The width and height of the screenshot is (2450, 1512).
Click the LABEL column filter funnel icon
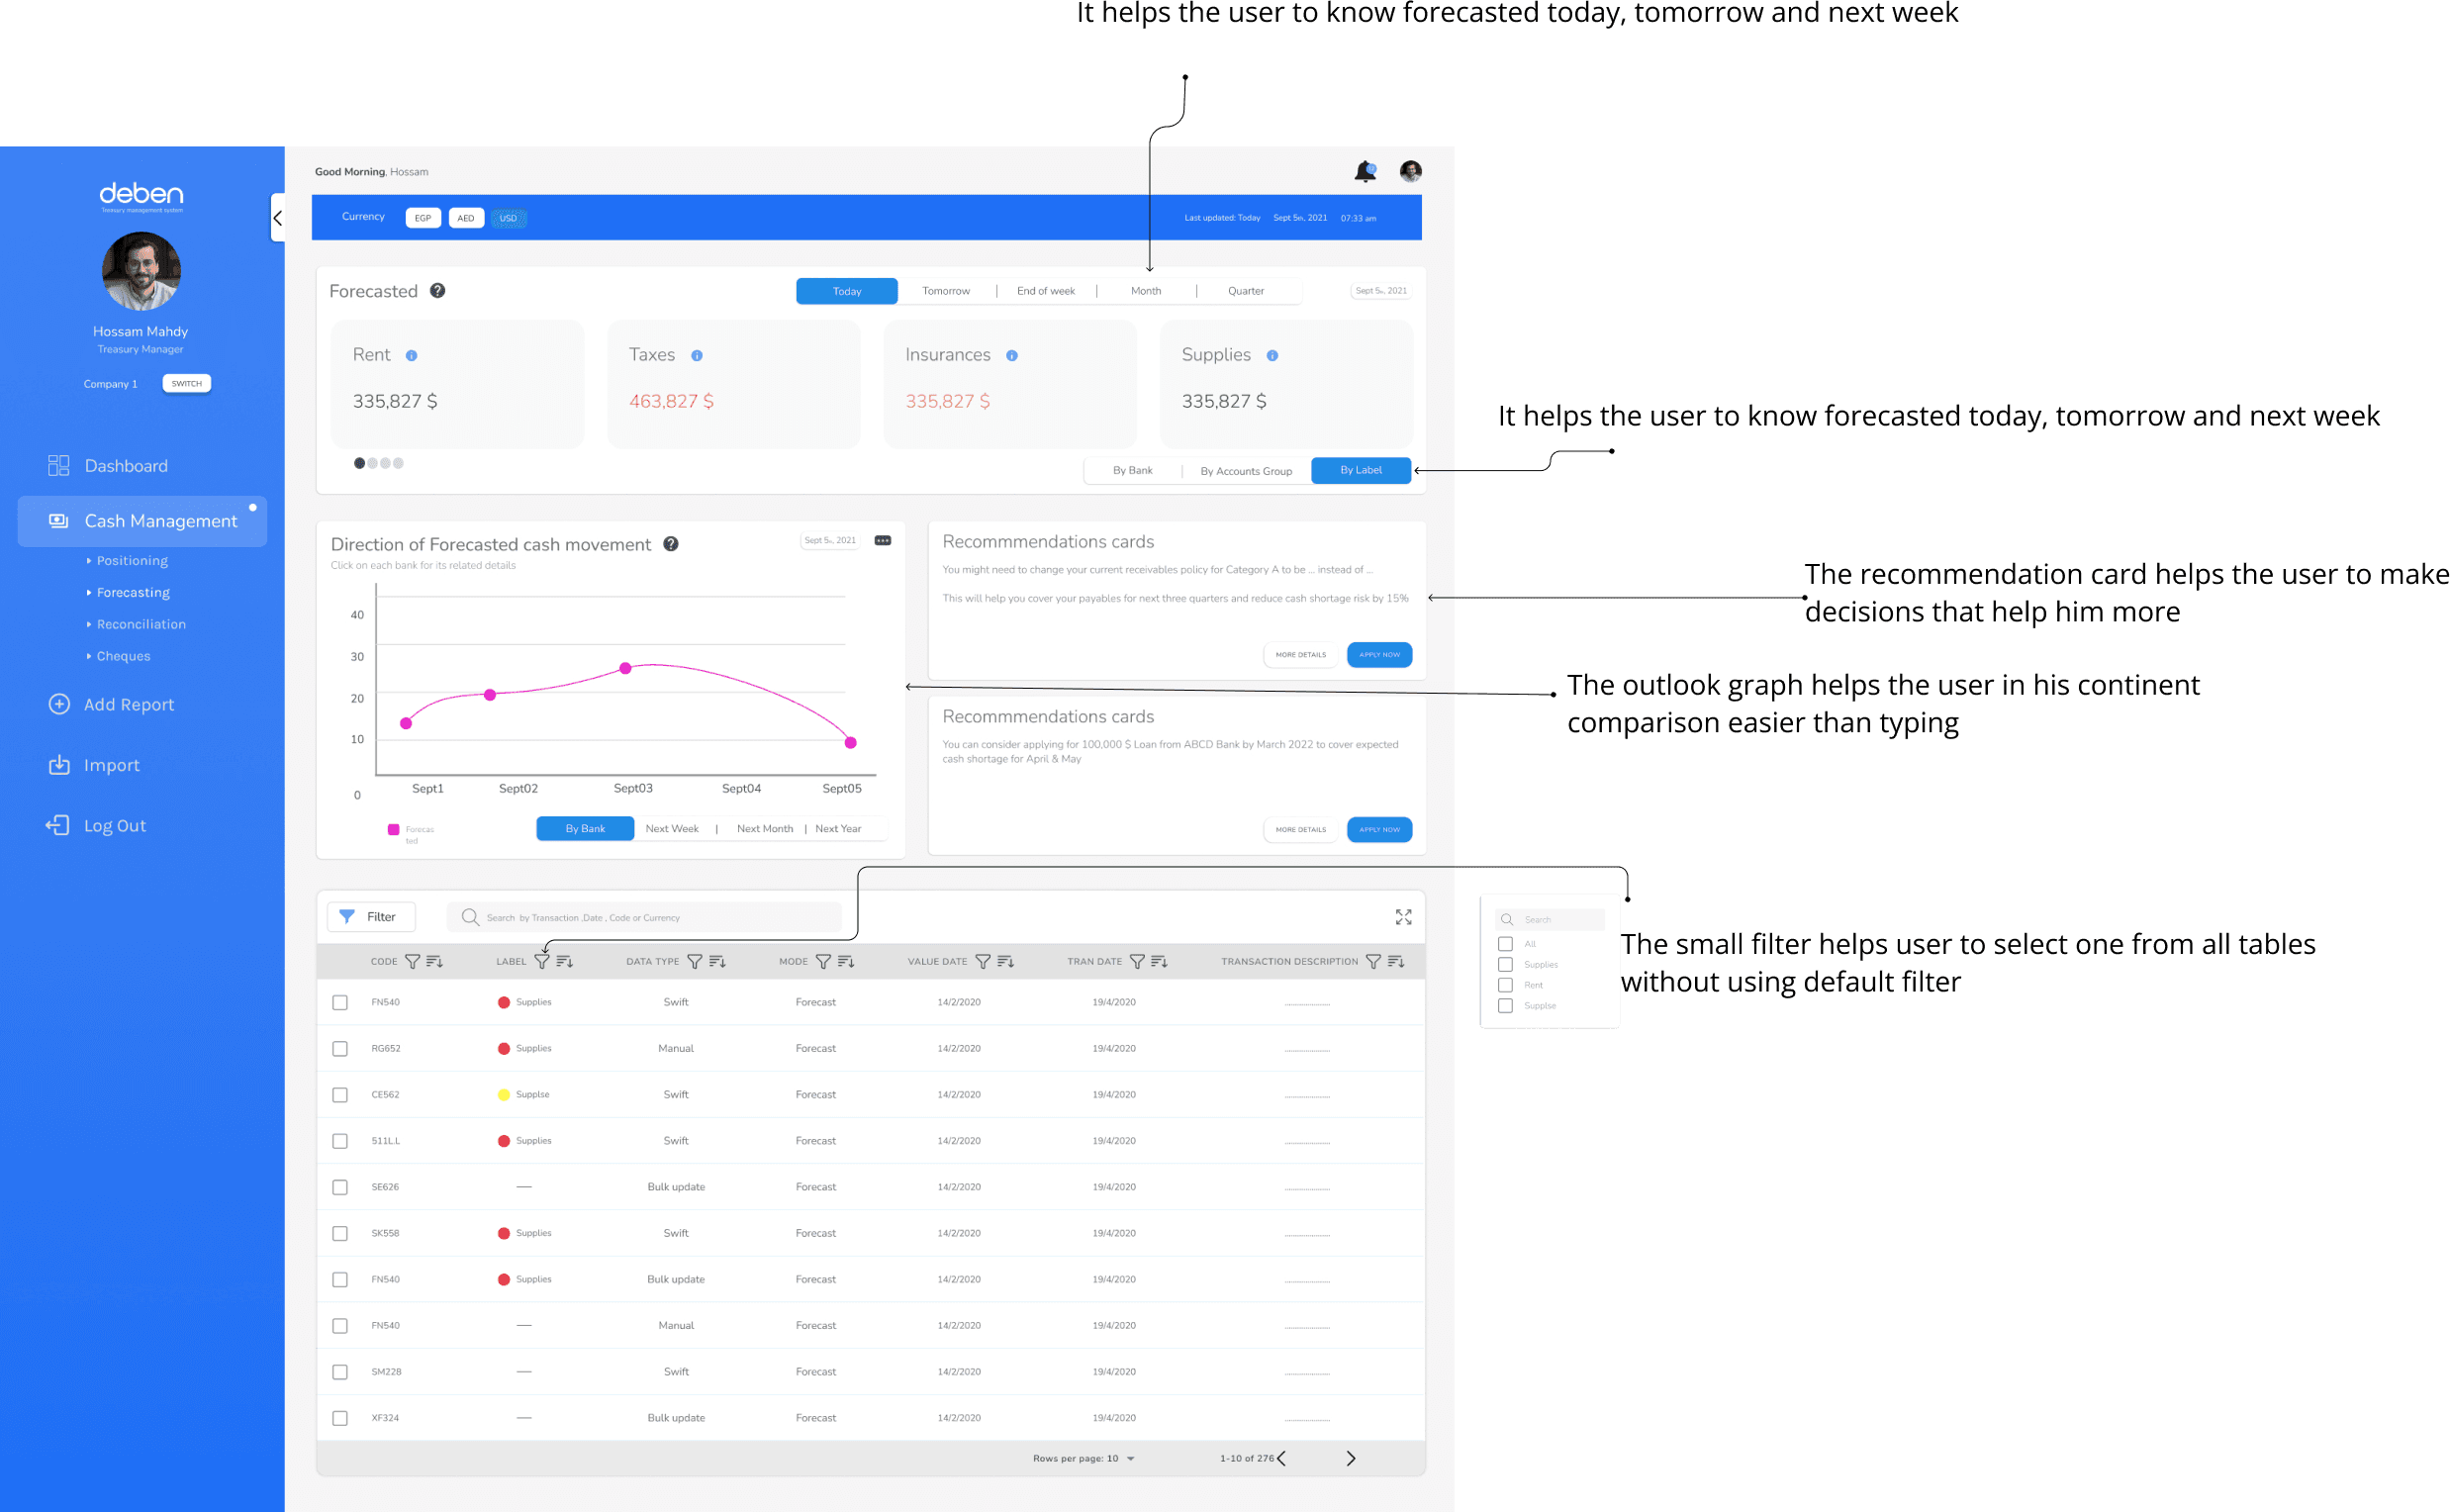pos(542,962)
